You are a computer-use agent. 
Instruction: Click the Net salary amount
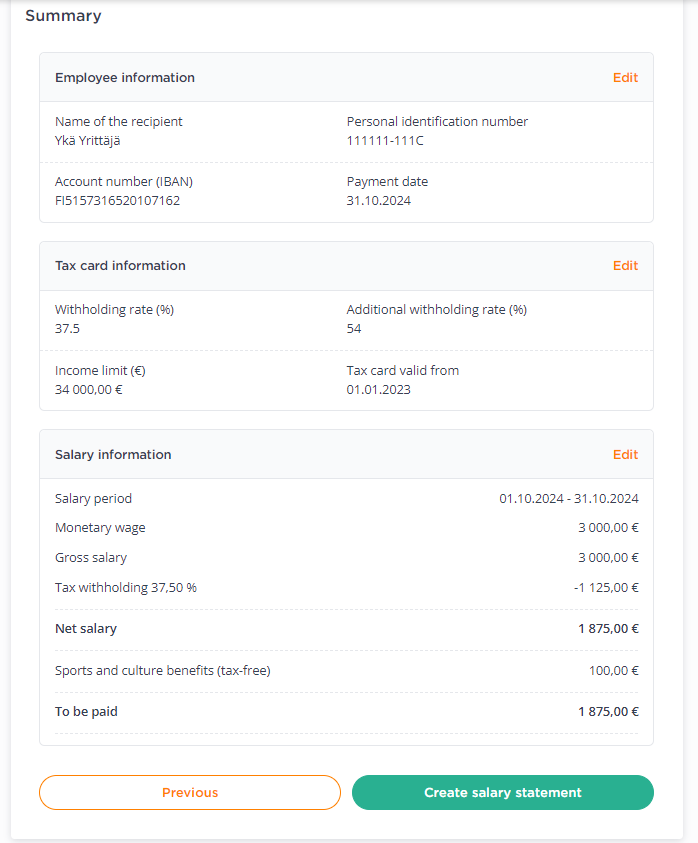(x=608, y=628)
